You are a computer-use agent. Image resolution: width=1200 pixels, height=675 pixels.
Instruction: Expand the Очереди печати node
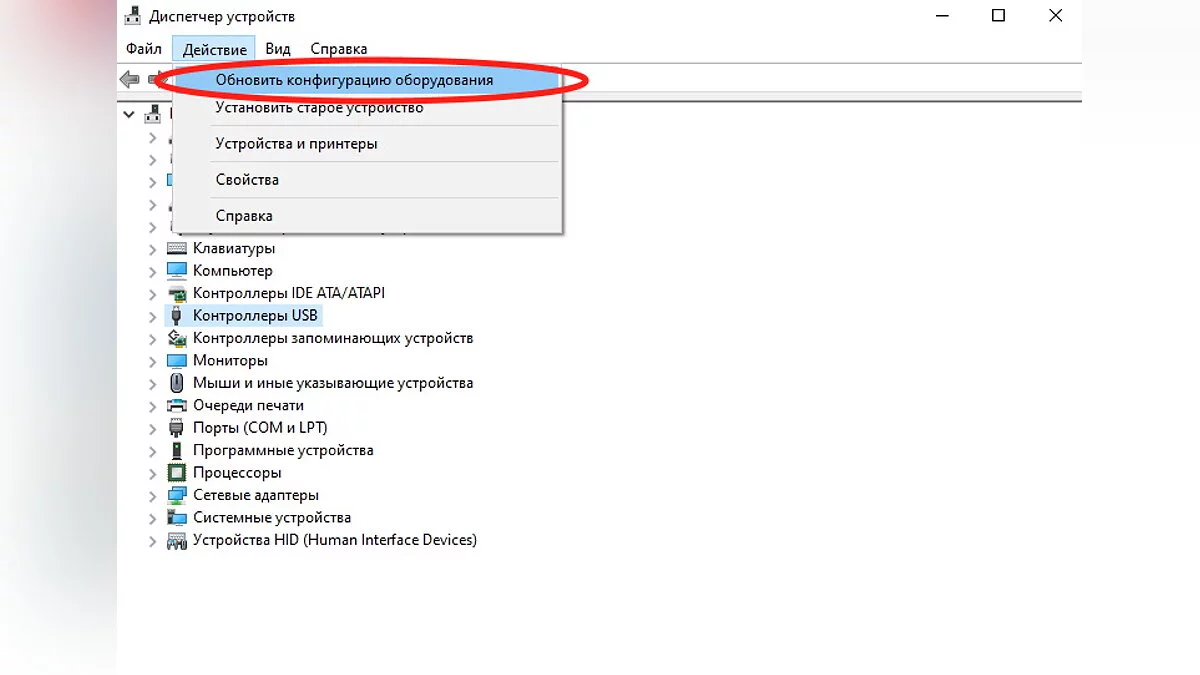pyautogui.click(x=153, y=405)
